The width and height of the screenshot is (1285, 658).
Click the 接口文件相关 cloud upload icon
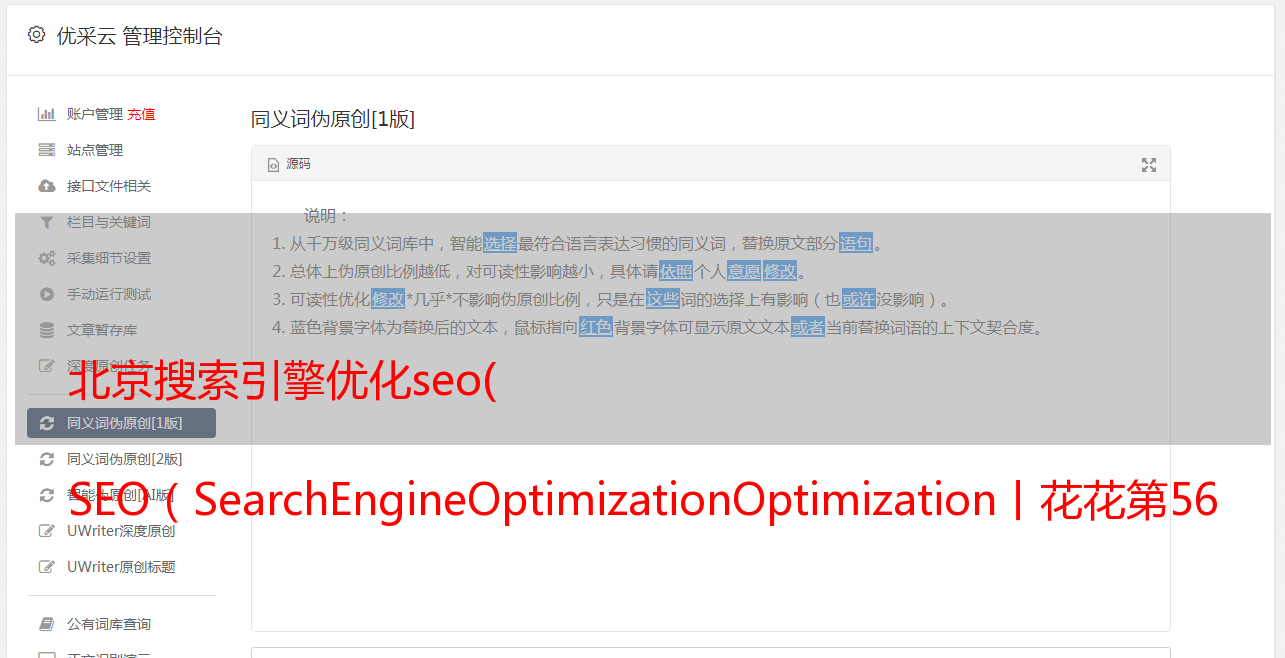[46, 186]
